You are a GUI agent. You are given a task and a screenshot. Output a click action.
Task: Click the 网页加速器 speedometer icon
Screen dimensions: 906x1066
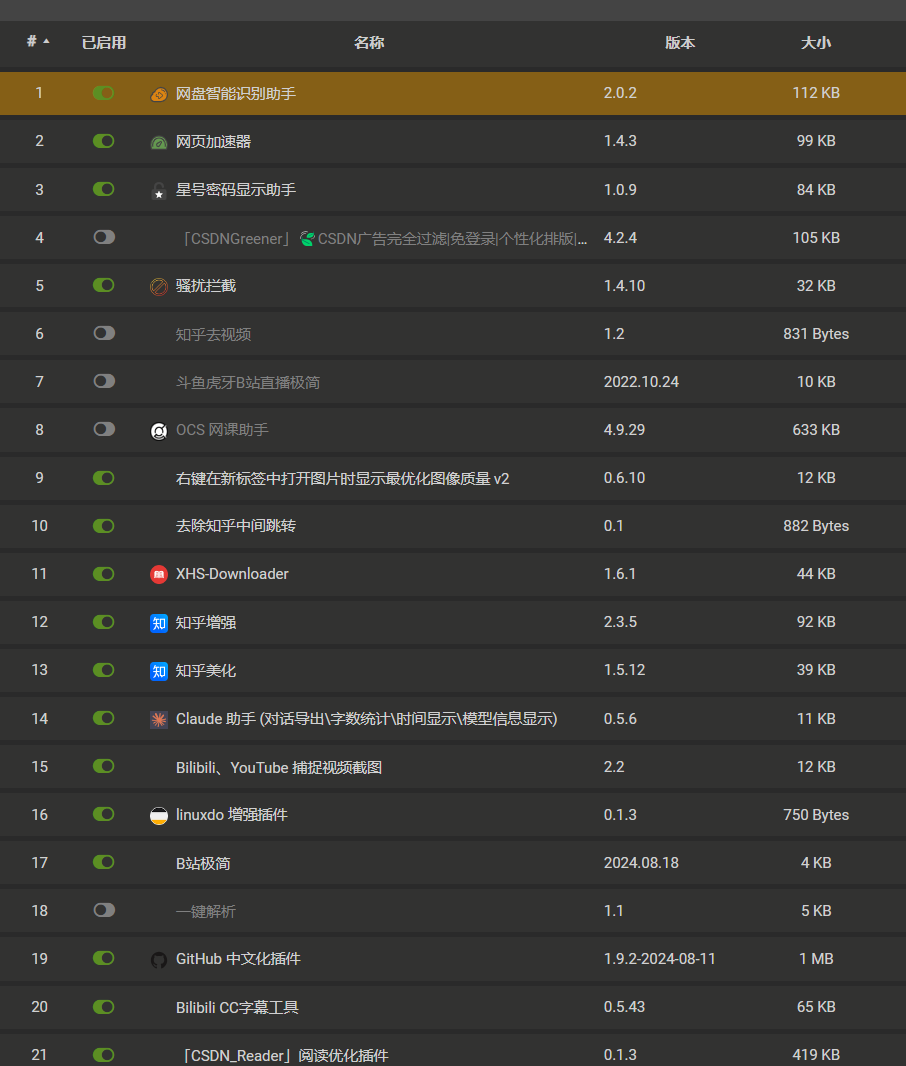point(158,142)
